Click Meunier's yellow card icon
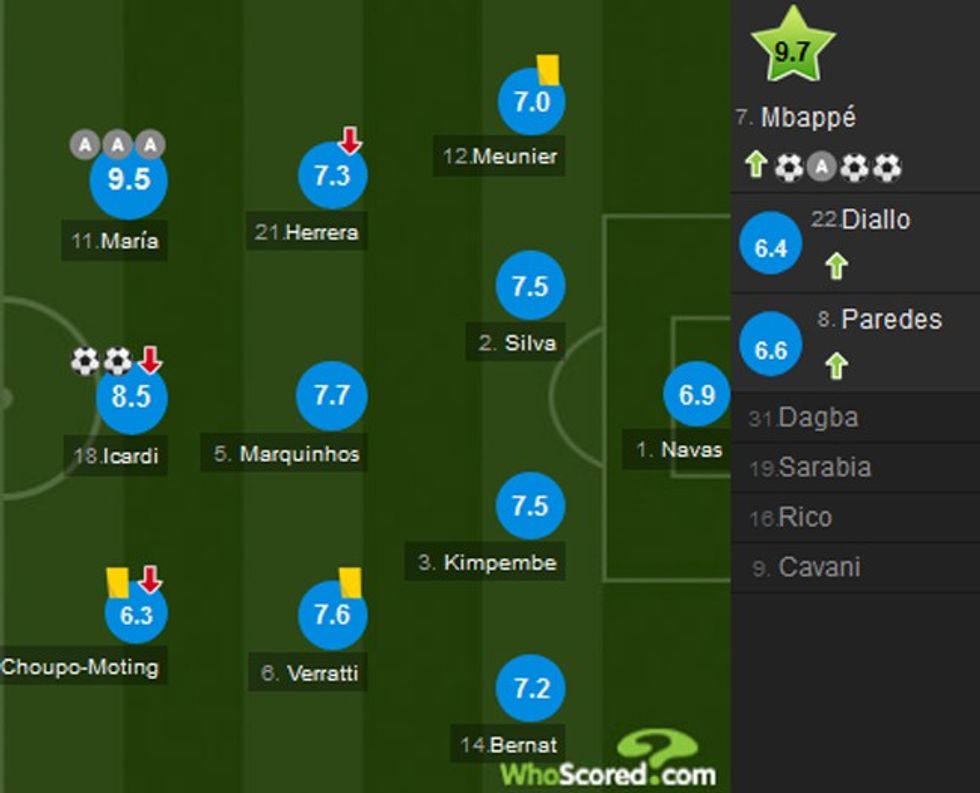The height and width of the screenshot is (793, 980). 547,68
